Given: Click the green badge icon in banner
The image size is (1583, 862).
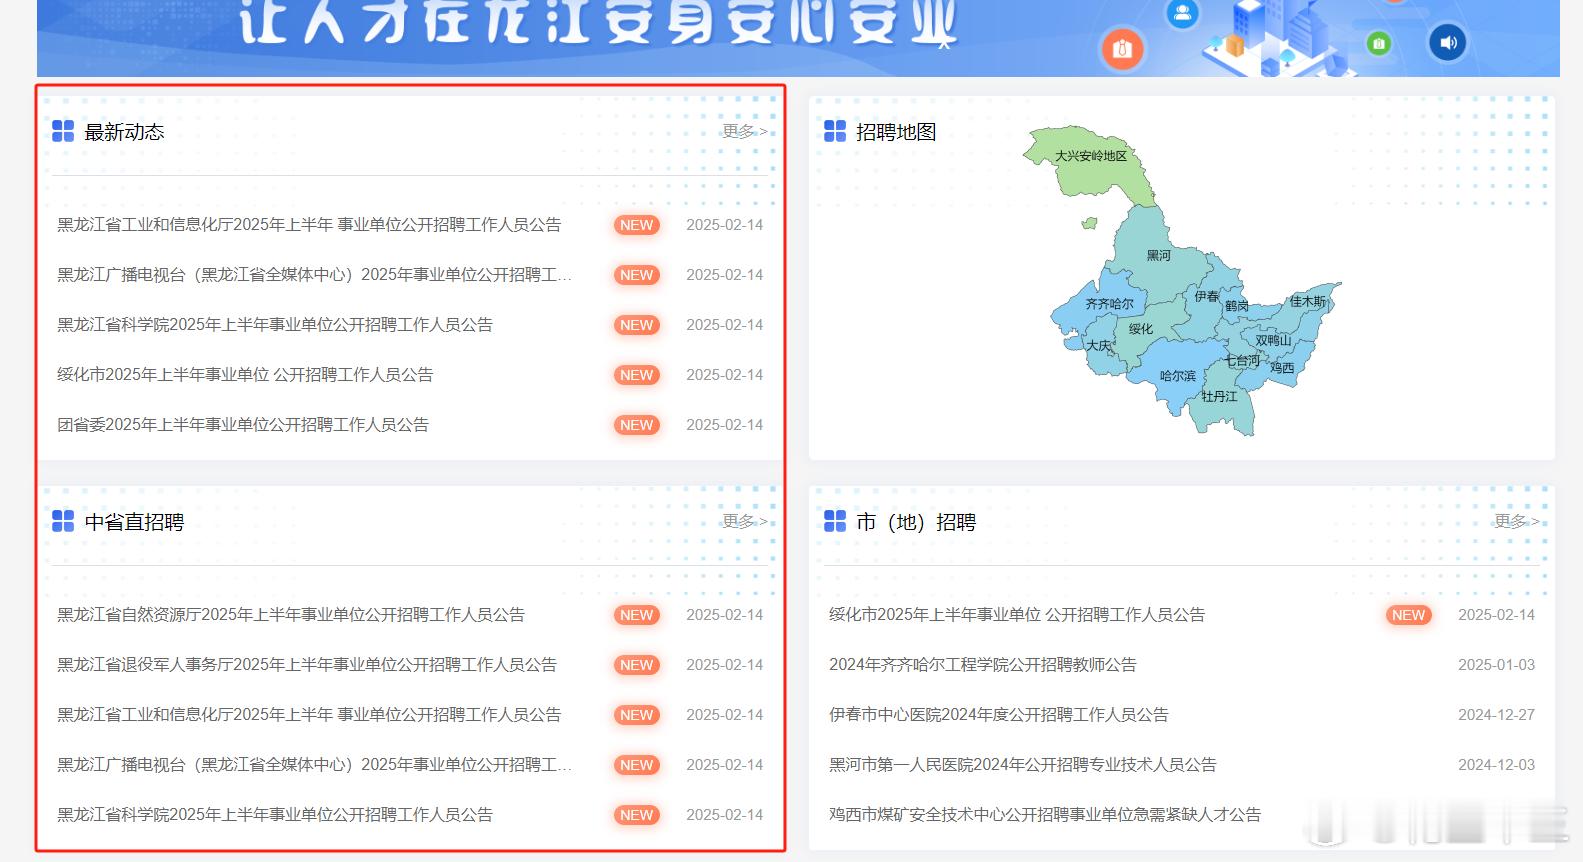Looking at the screenshot, I should [1379, 44].
